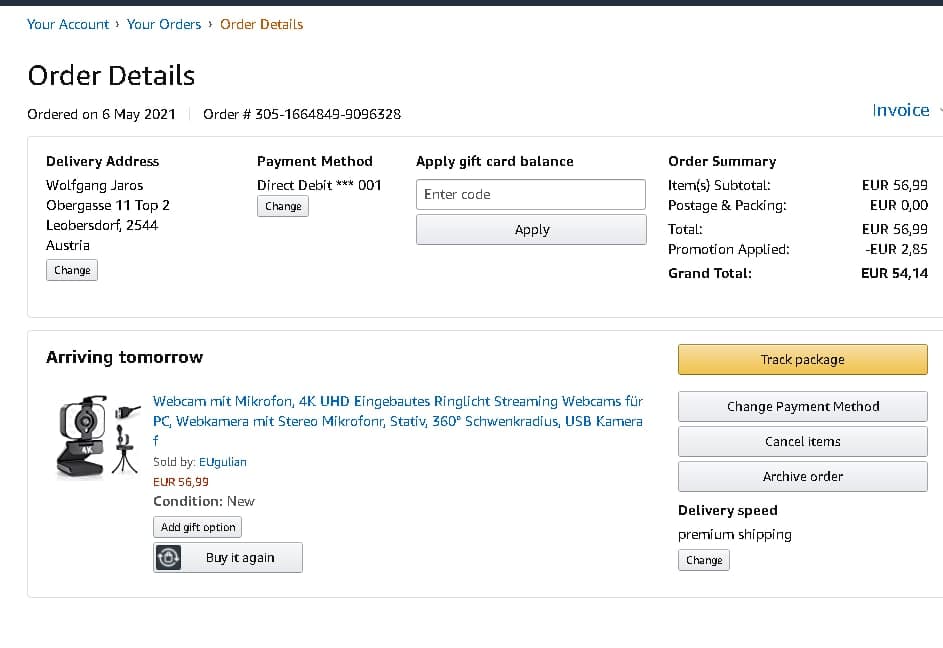This screenshot has height=648, width=943.
Task: Change the delivery address
Action: (x=72, y=270)
